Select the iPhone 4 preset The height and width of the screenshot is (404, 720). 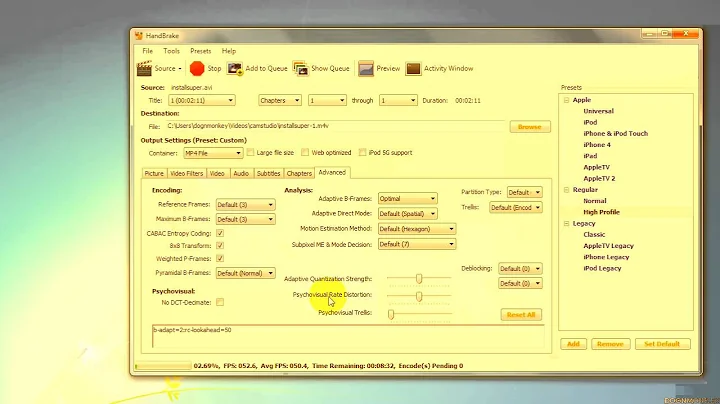597,145
